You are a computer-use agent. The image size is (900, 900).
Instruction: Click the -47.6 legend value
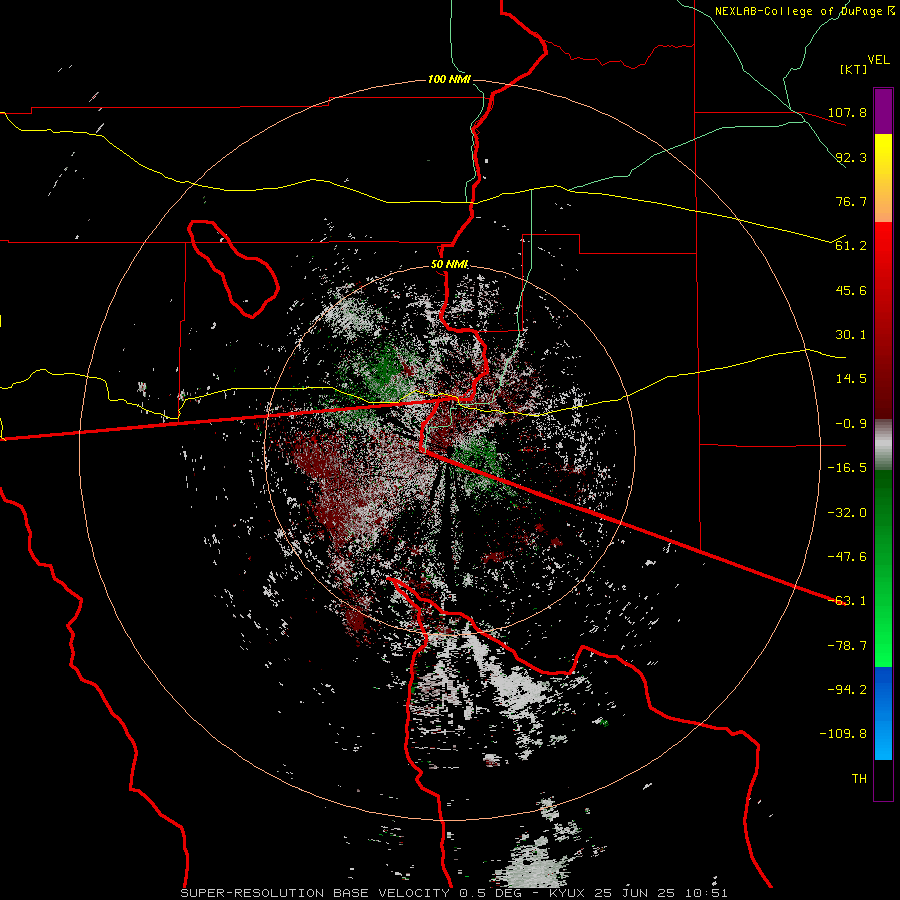pyautogui.click(x=847, y=557)
